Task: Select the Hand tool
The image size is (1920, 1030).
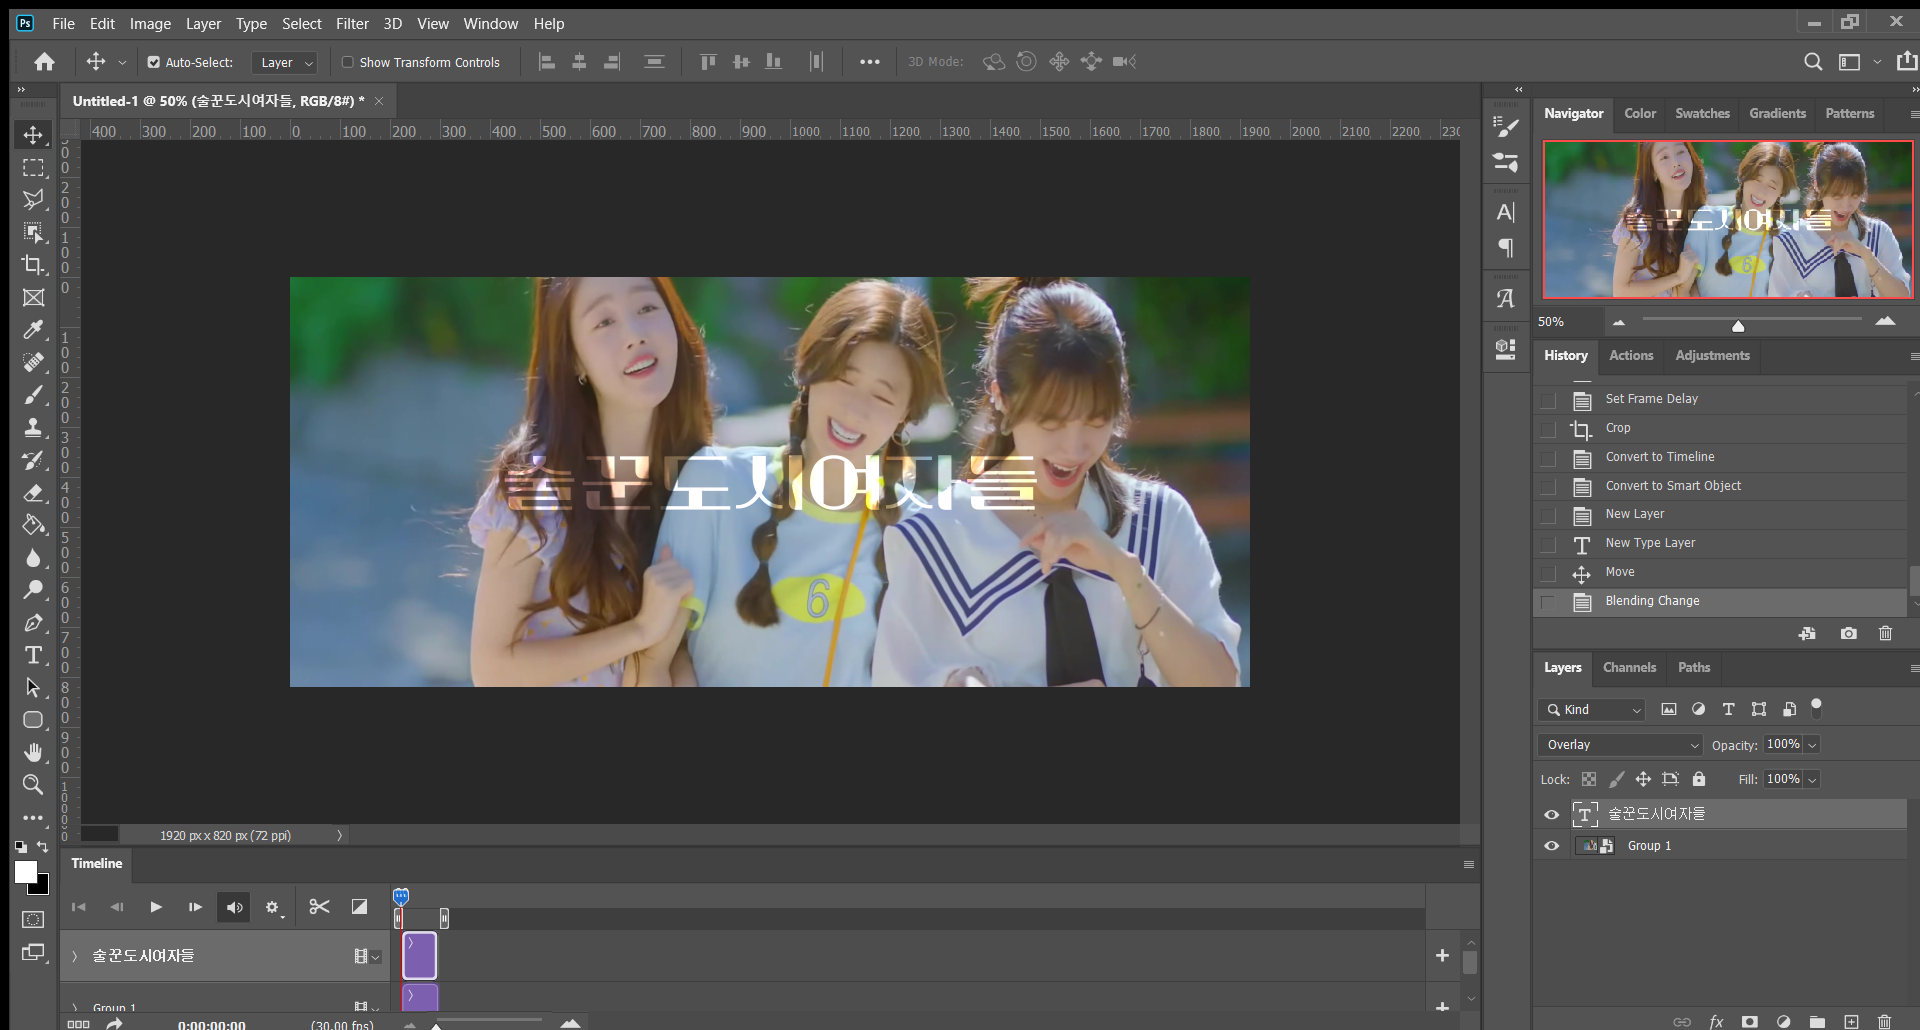Action: (x=33, y=752)
